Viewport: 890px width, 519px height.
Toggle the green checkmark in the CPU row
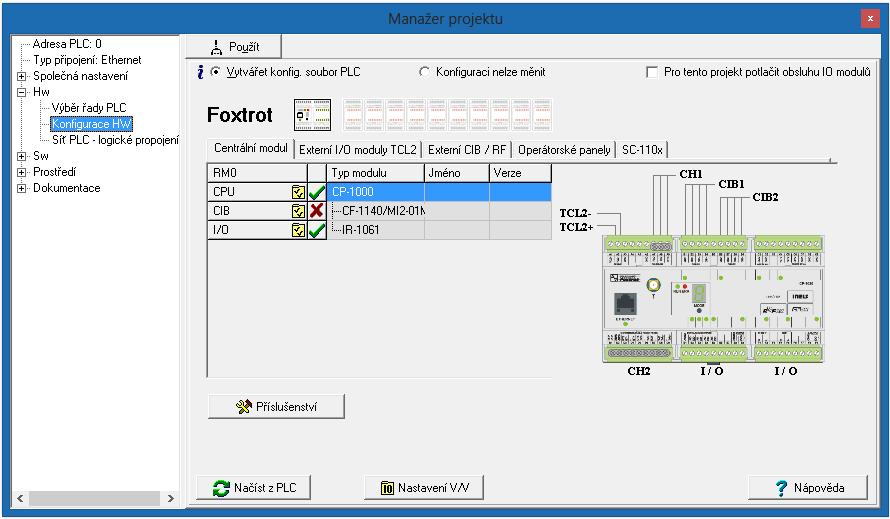[x=317, y=192]
